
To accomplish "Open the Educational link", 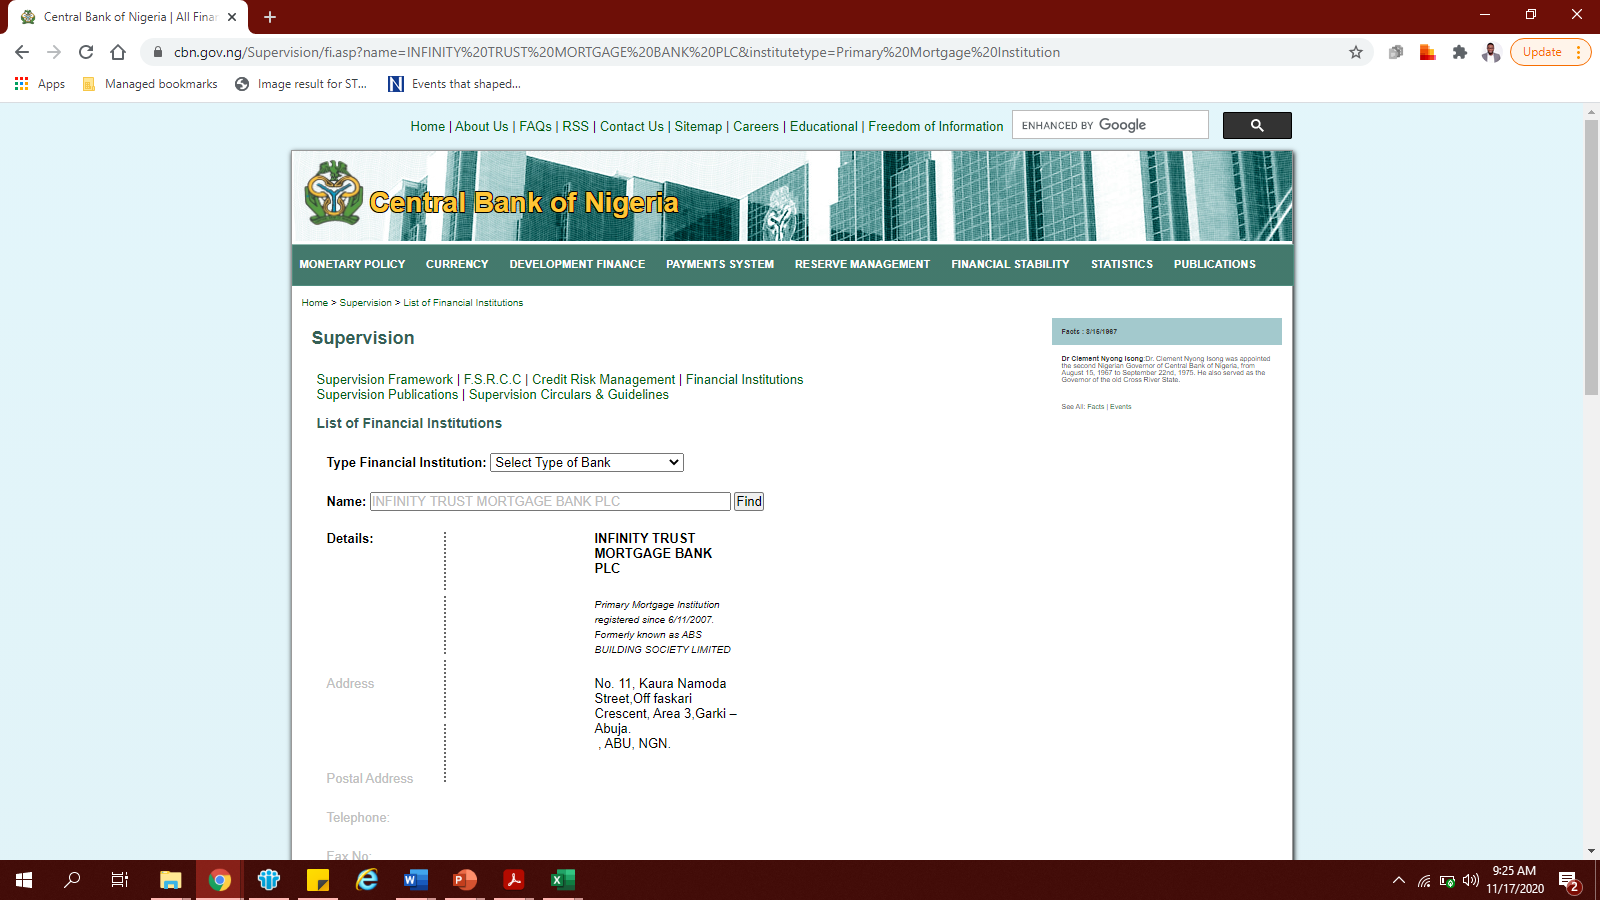I will (x=823, y=127).
